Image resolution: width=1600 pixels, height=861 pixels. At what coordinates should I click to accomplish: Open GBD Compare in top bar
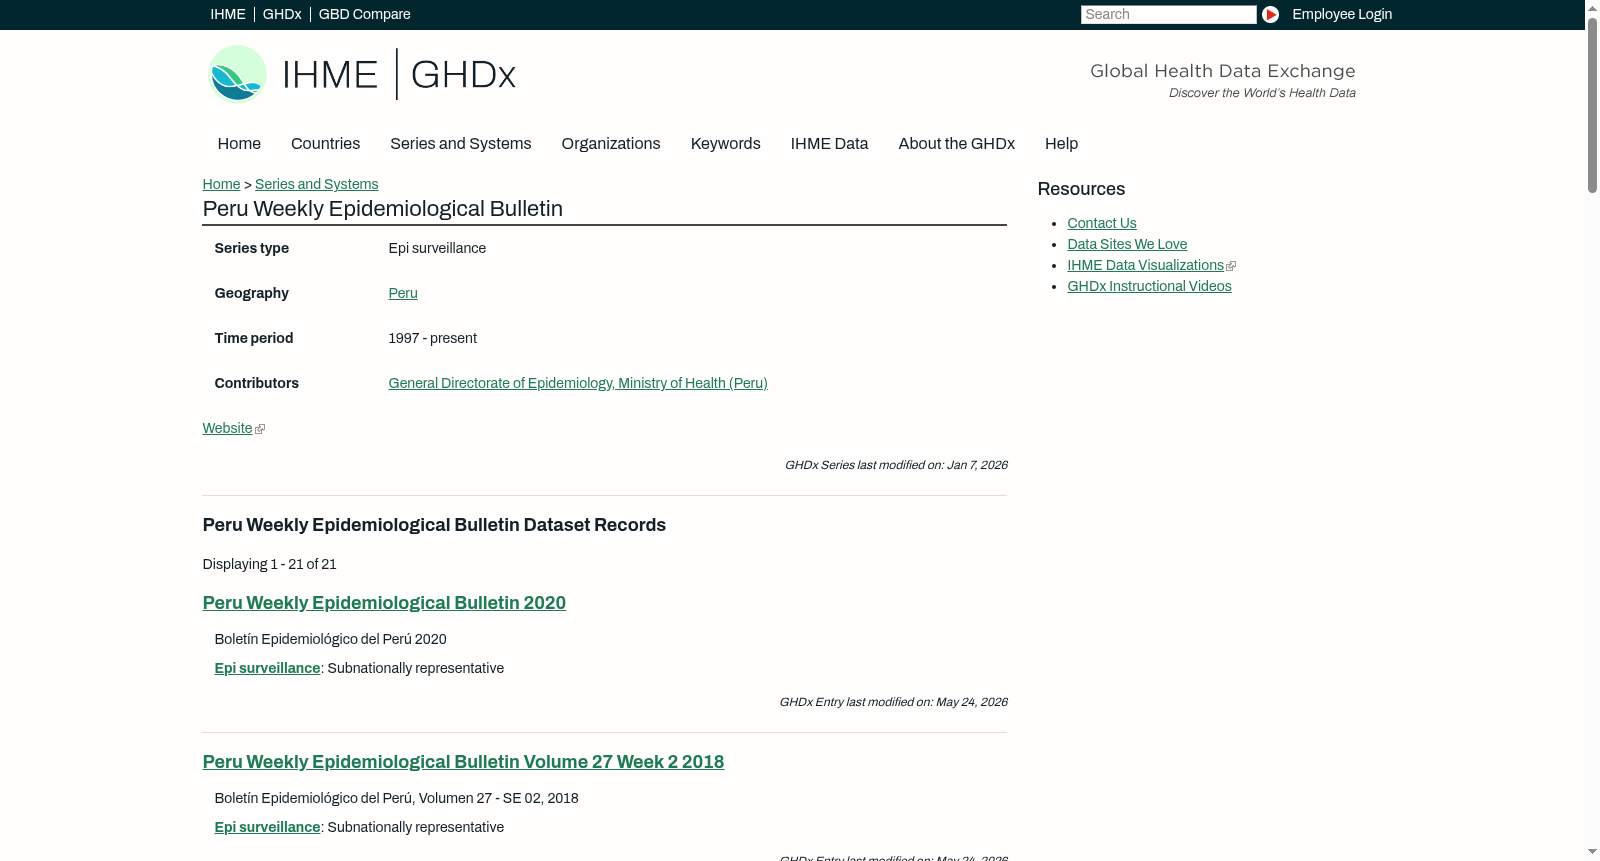364,14
